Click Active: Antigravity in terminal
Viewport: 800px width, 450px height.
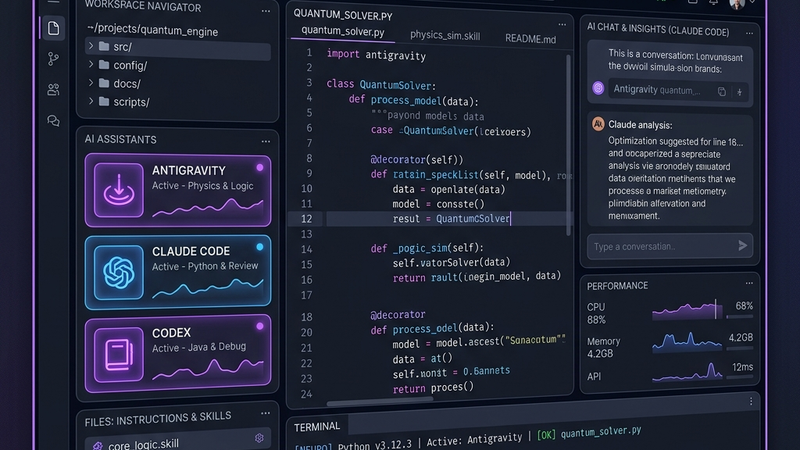click(474, 439)
